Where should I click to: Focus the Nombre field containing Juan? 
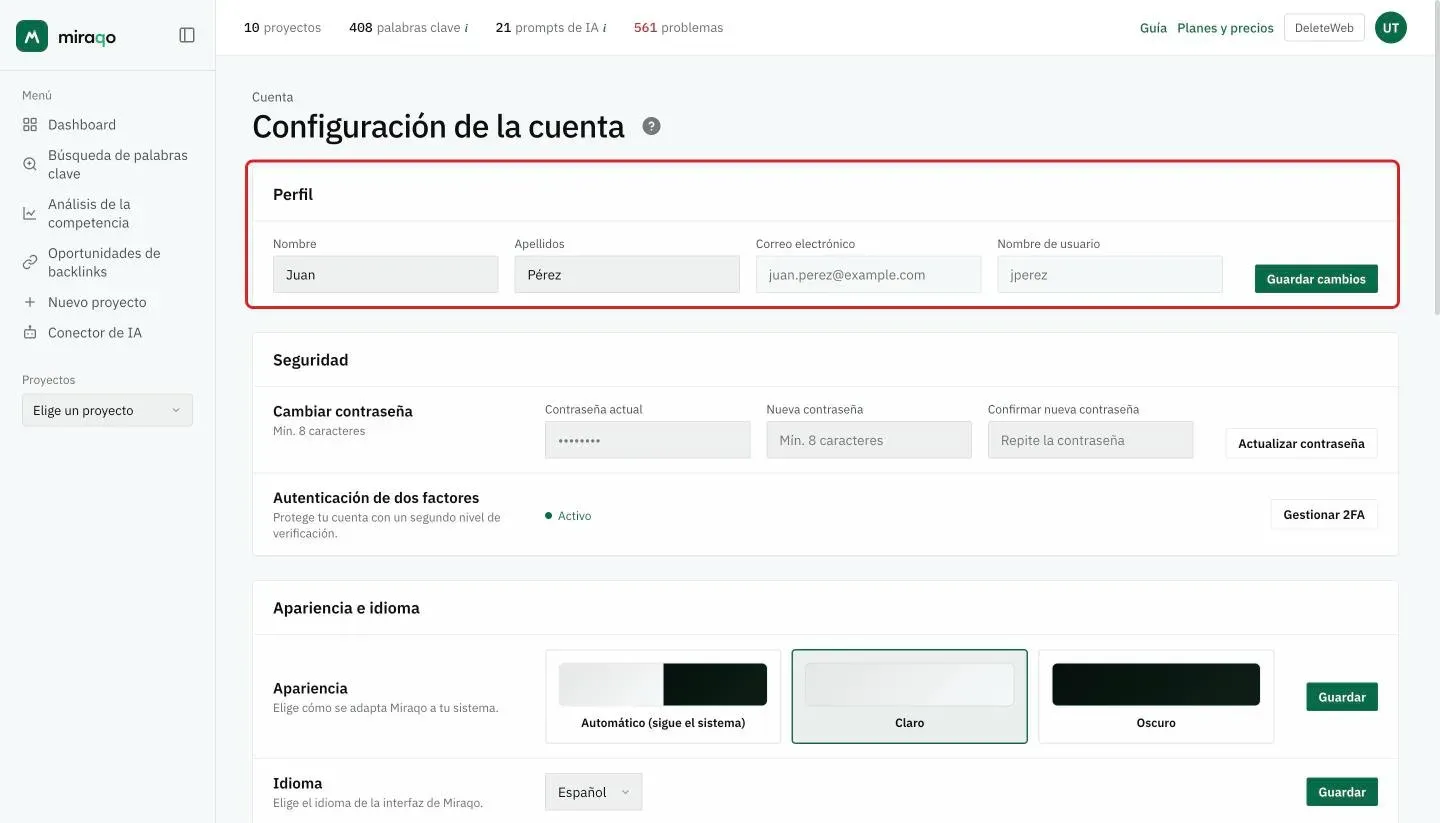[x=385, y=274]
